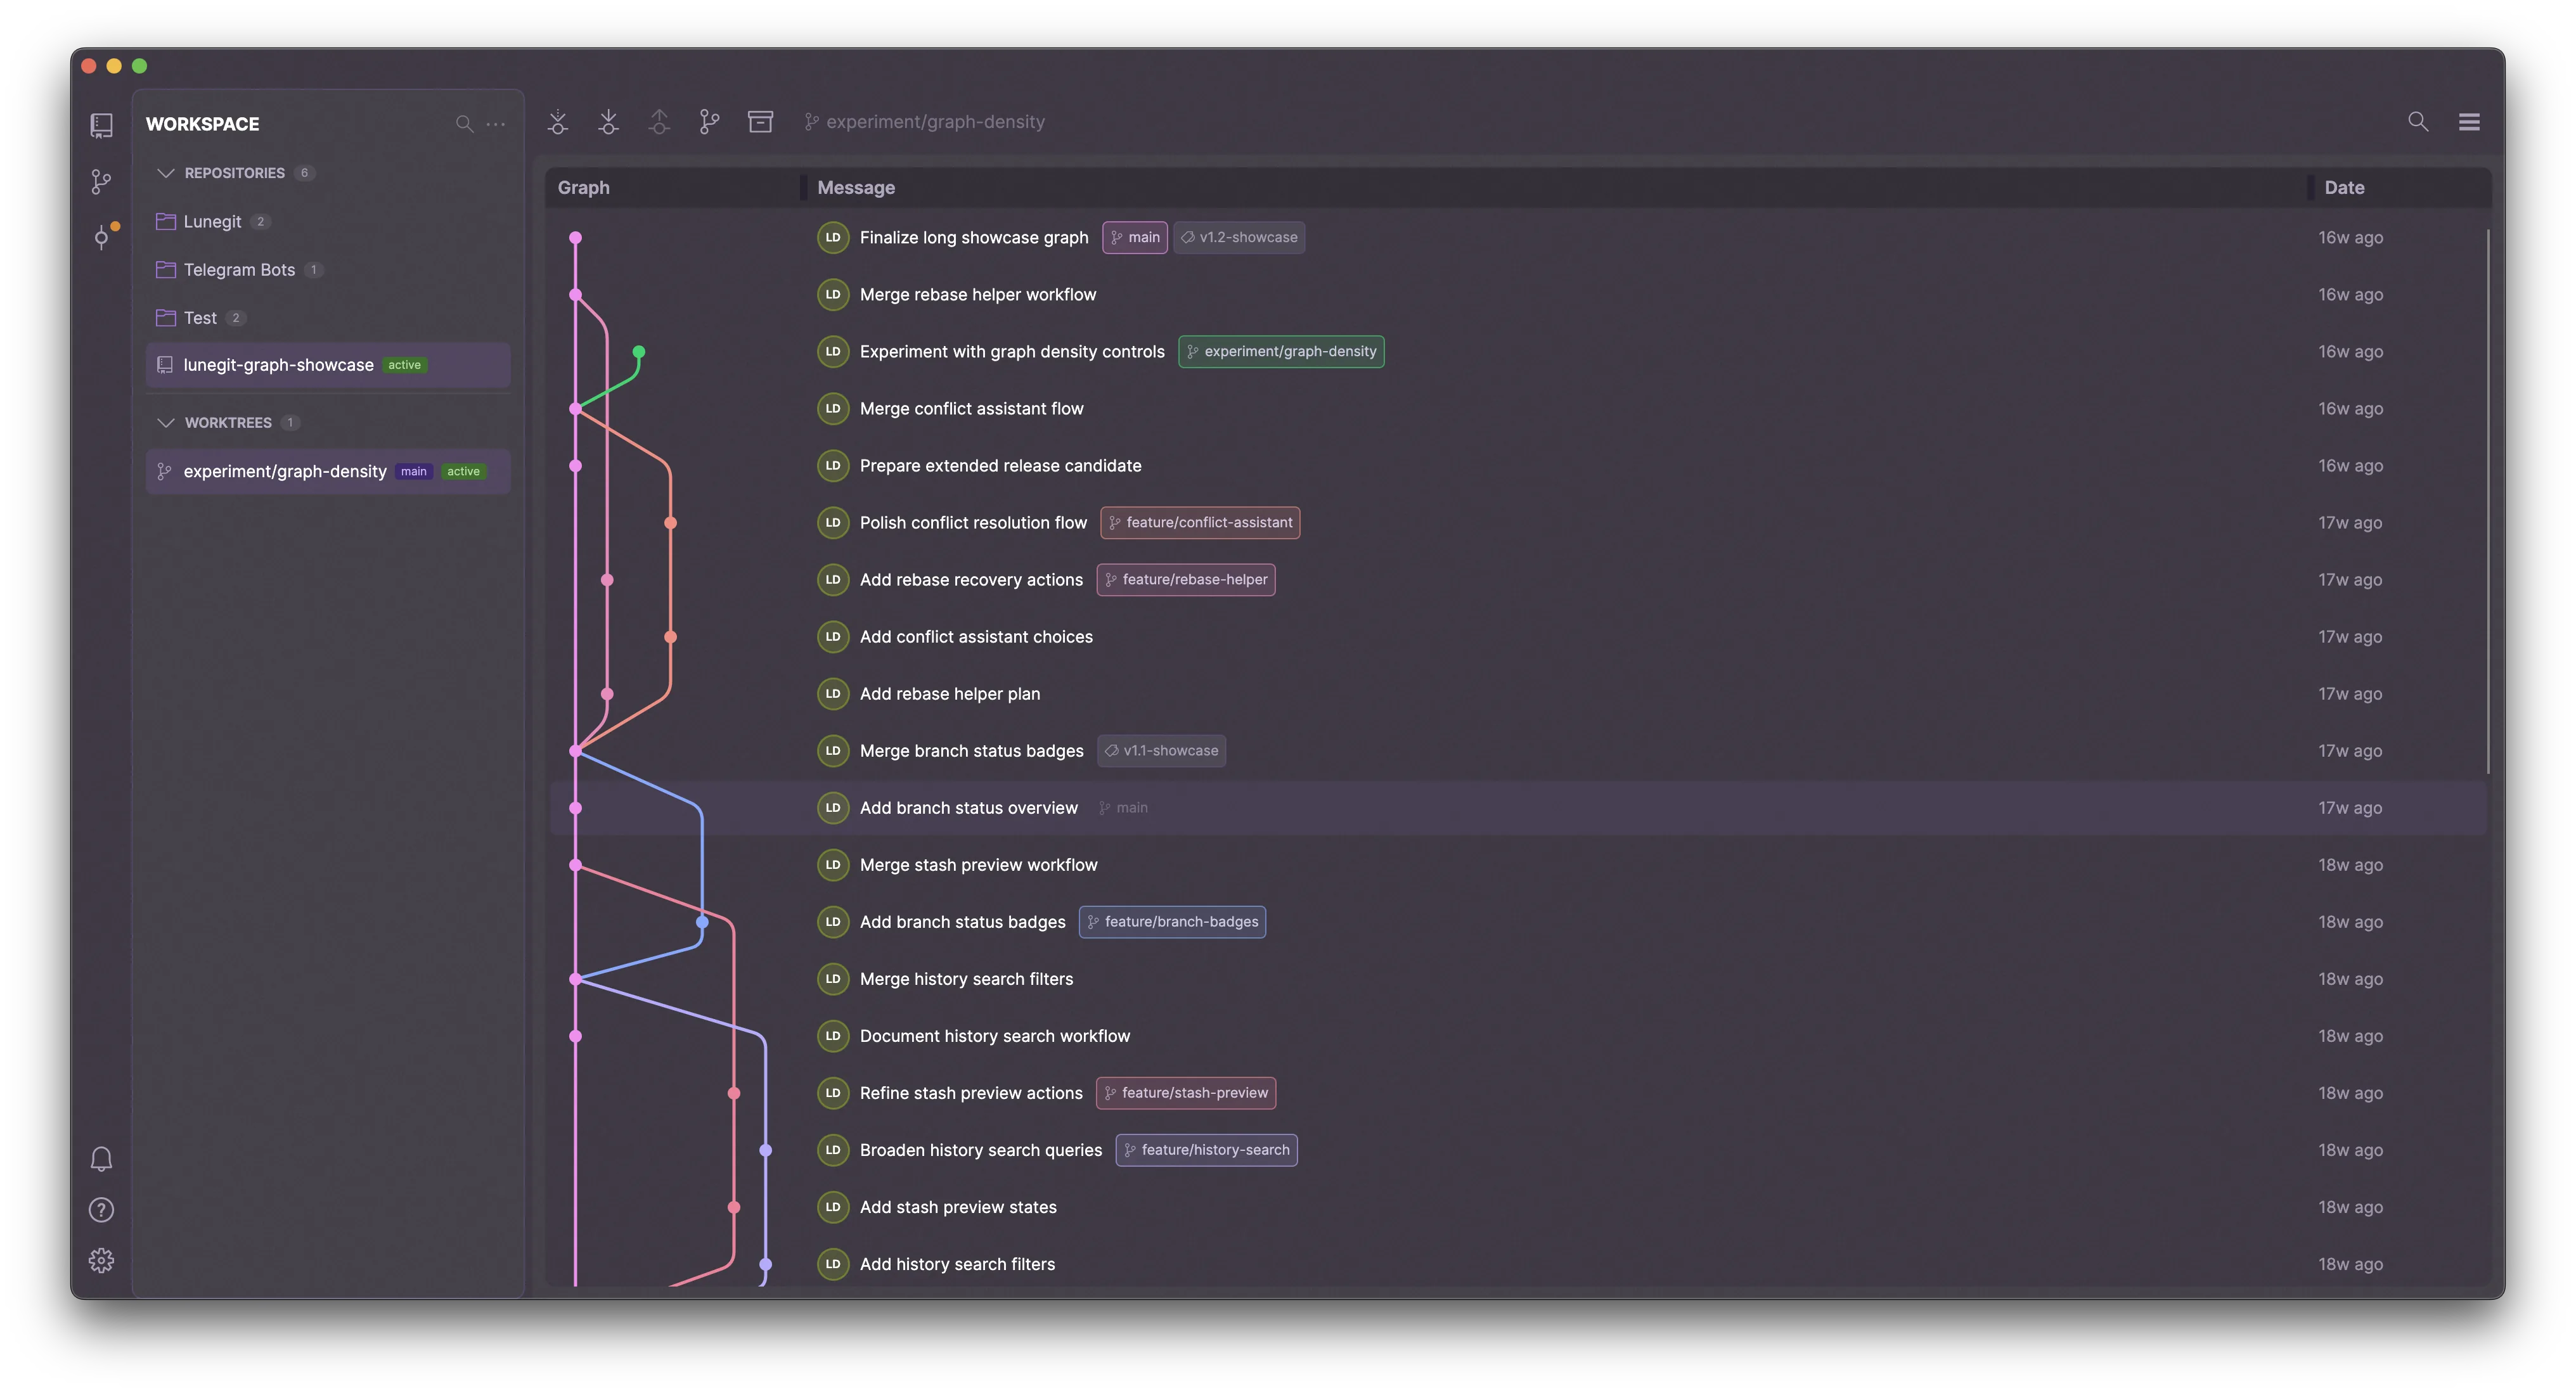Select the 'Merge history search filters' commit
Image resolution: width=2576 pixels, height=1393 pixels.
pos(1518,979)
